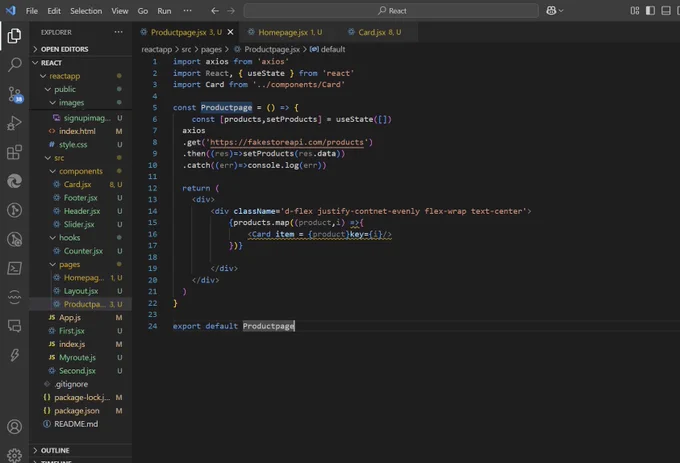Collapse the components folder
The width and height of the screenshot is (680, 463).
80,171
